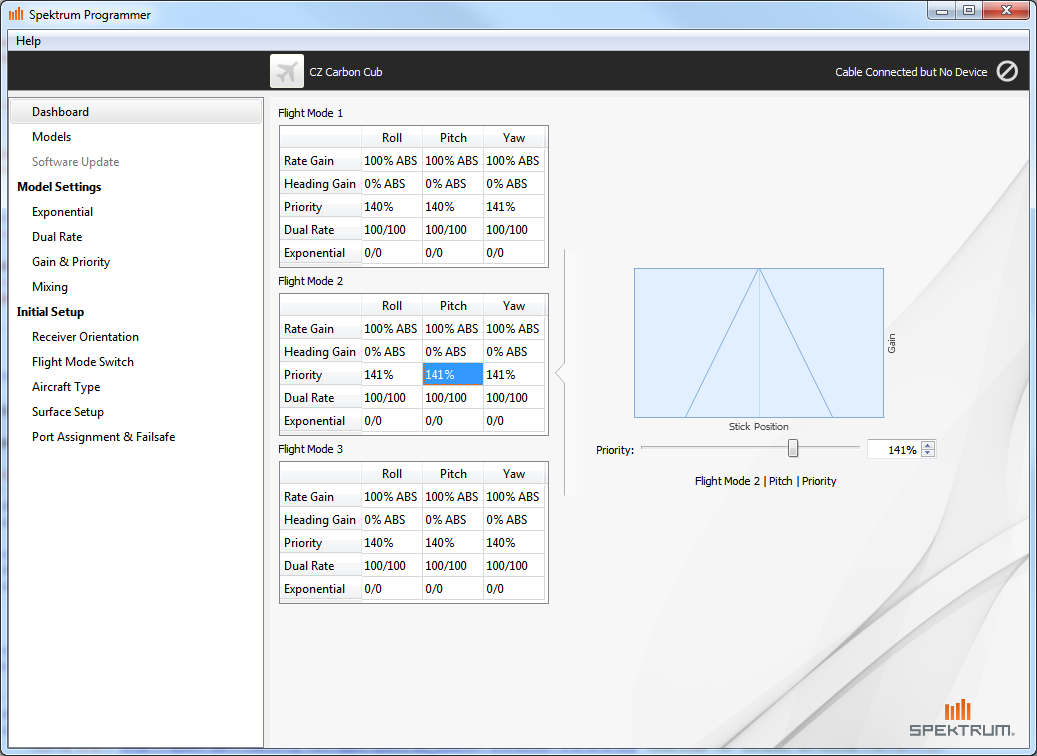Select Flight Mode 3 Yaw Dual Rate cell
Viewport: 1037px width, 756px height.
tap(514, 566)
